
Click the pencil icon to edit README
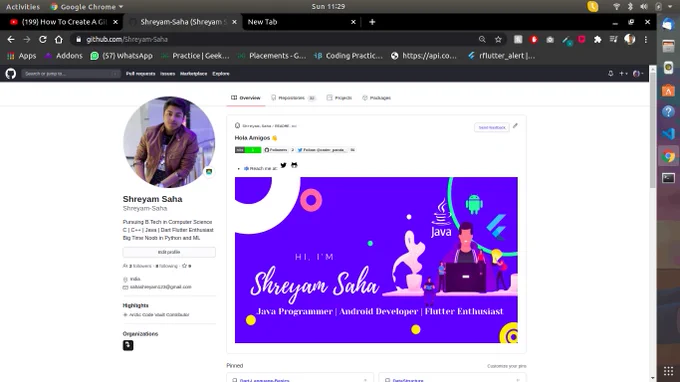tap(515, 126)
